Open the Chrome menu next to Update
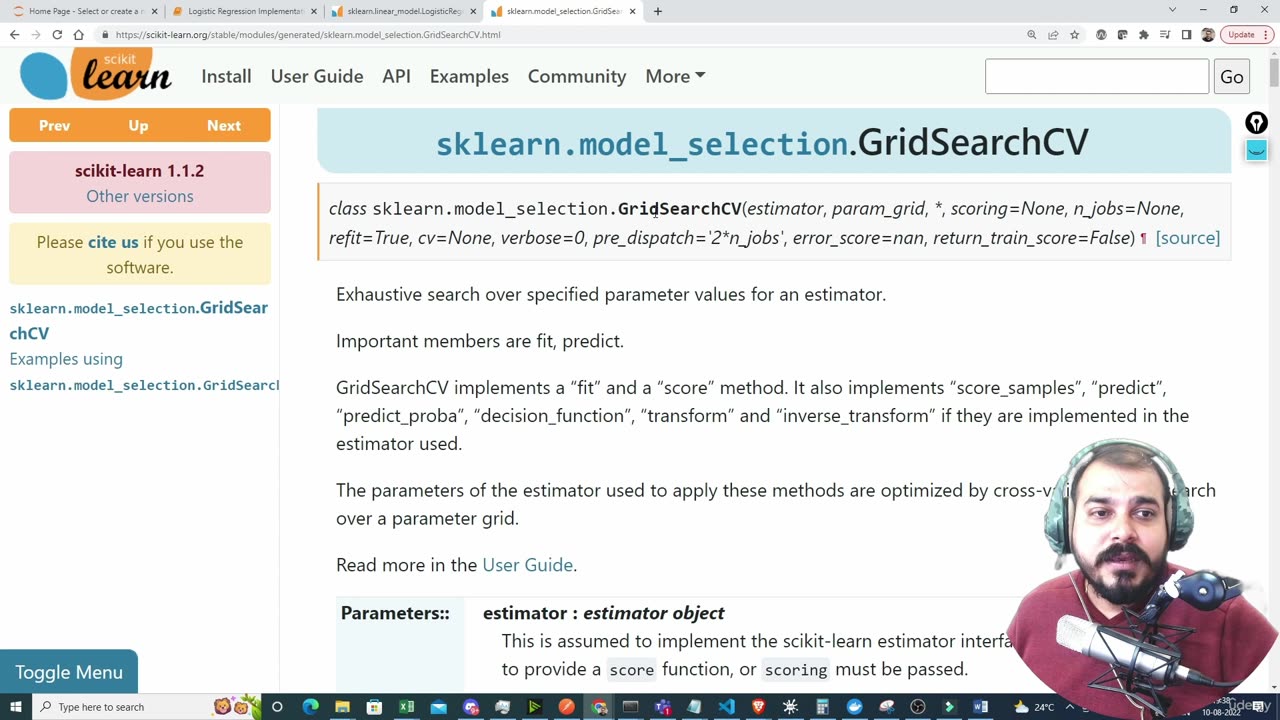The width and height of the screenshot is (1280, 720). coord(1266,34)
